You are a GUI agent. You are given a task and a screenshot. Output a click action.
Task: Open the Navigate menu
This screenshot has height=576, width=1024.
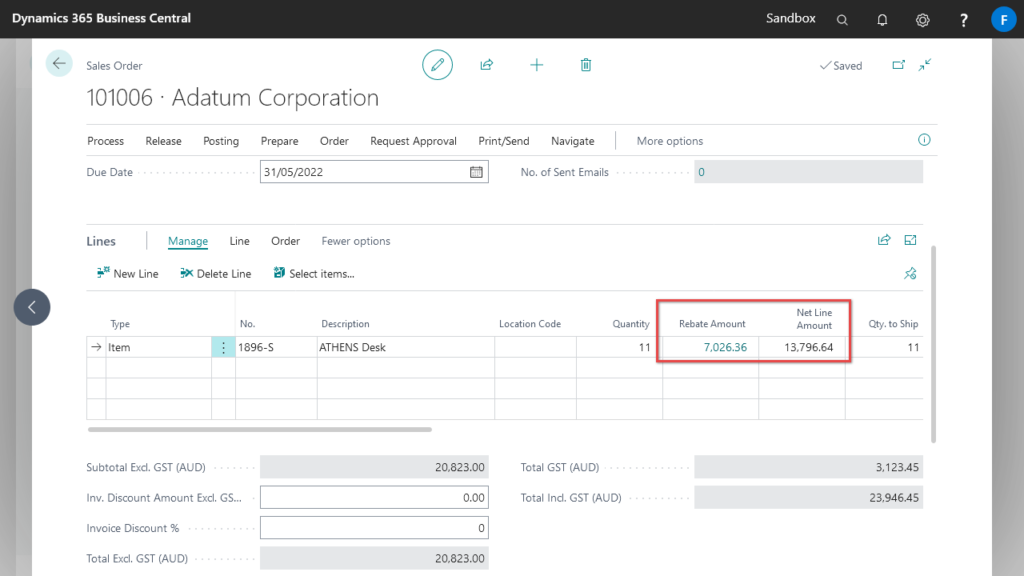(573, 141)
